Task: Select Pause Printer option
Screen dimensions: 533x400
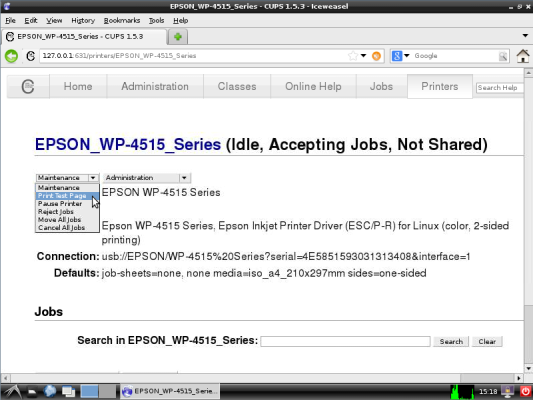Action: point(67,204)
